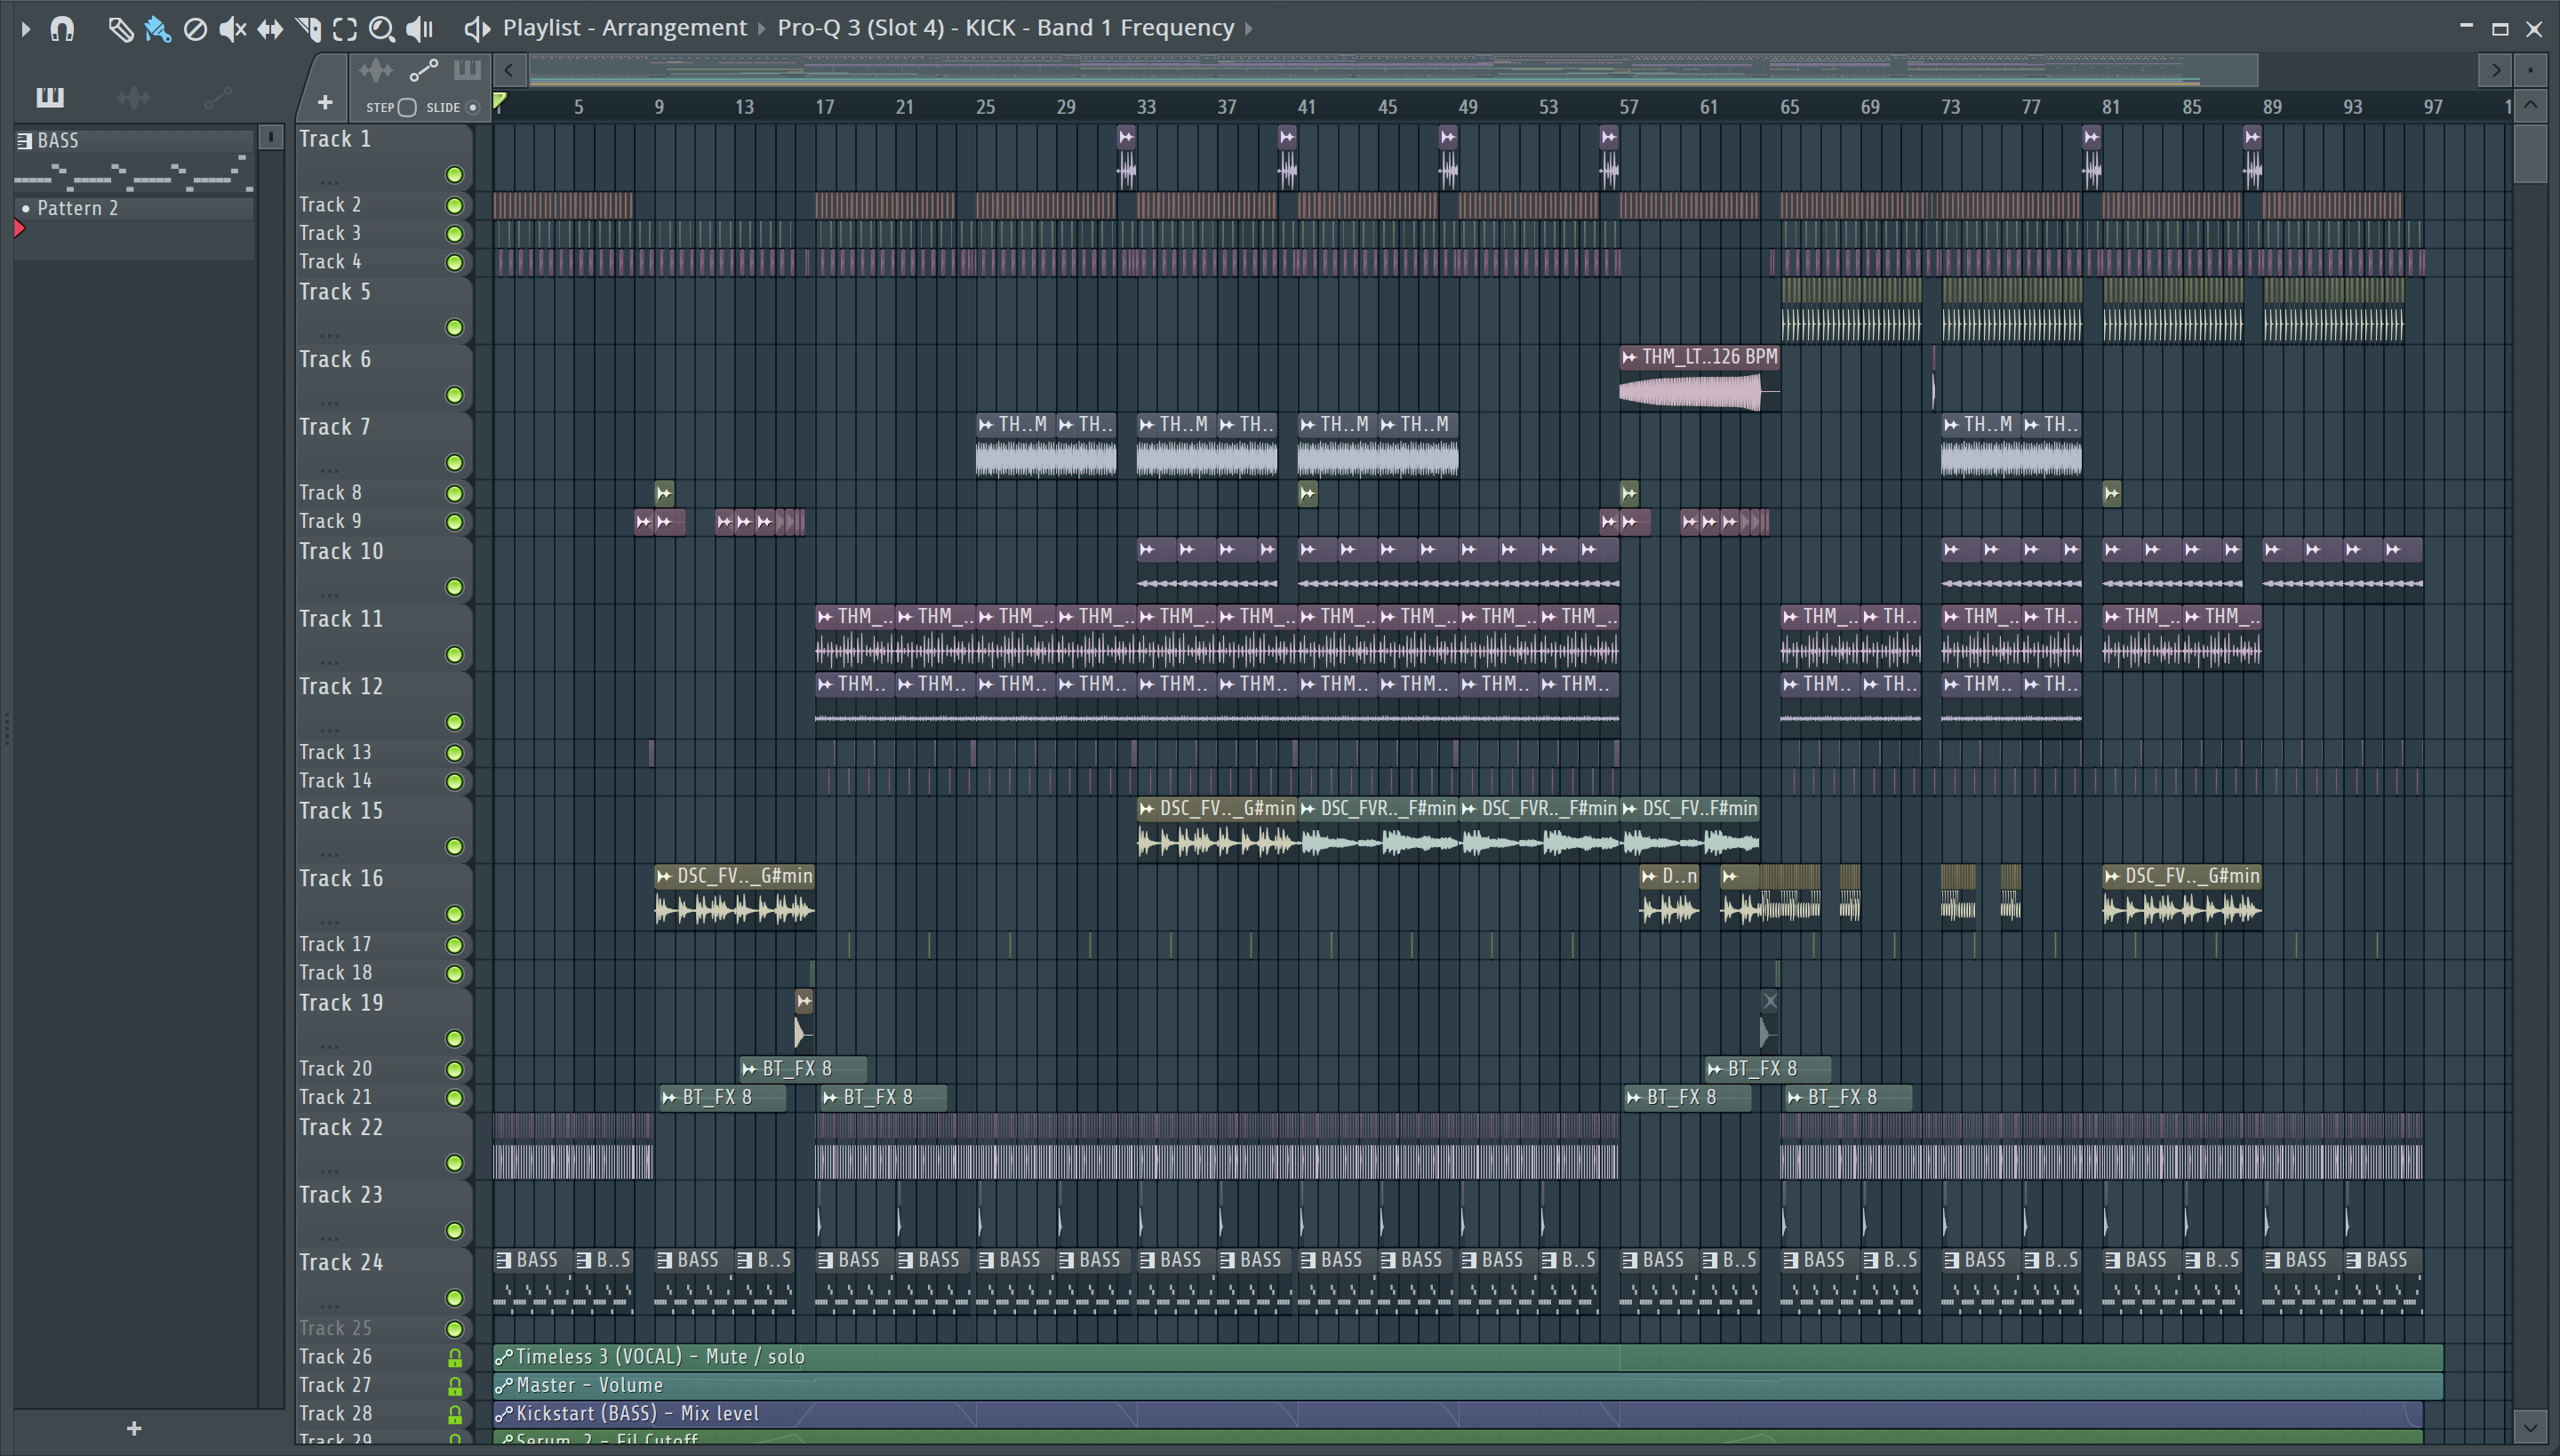Mute Track 15 with its green light
The height and width of the screenshot is (1456, 2560).
coord(454,846)
